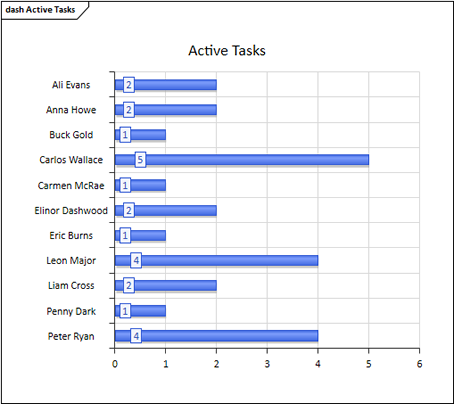Click the Carlos Wallace value label 5
The image size is (454, 404).
[x=140, y=160]
